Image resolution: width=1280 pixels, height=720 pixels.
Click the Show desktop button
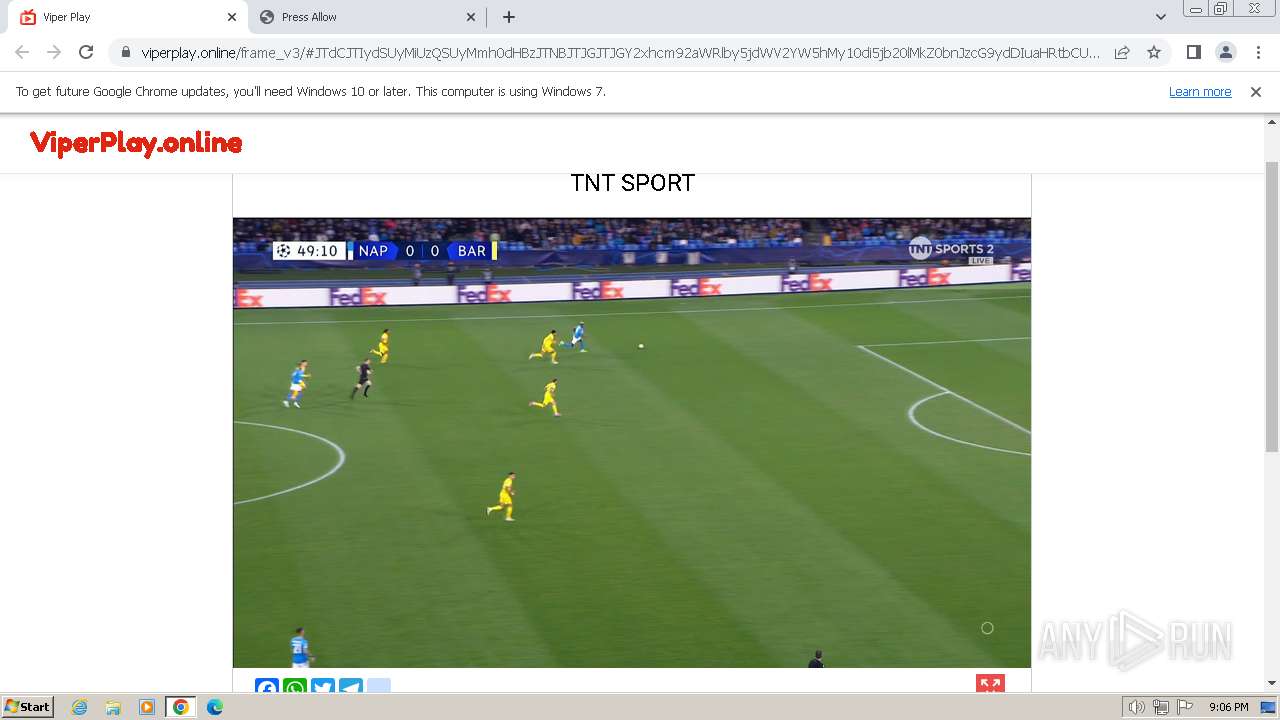pyautogui.click(x=1269, y=707)
